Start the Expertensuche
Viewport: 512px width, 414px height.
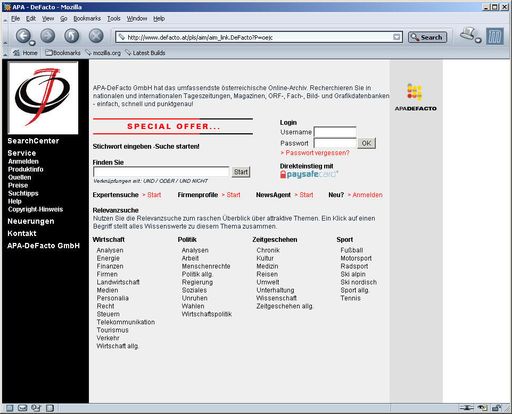(152, 195)
